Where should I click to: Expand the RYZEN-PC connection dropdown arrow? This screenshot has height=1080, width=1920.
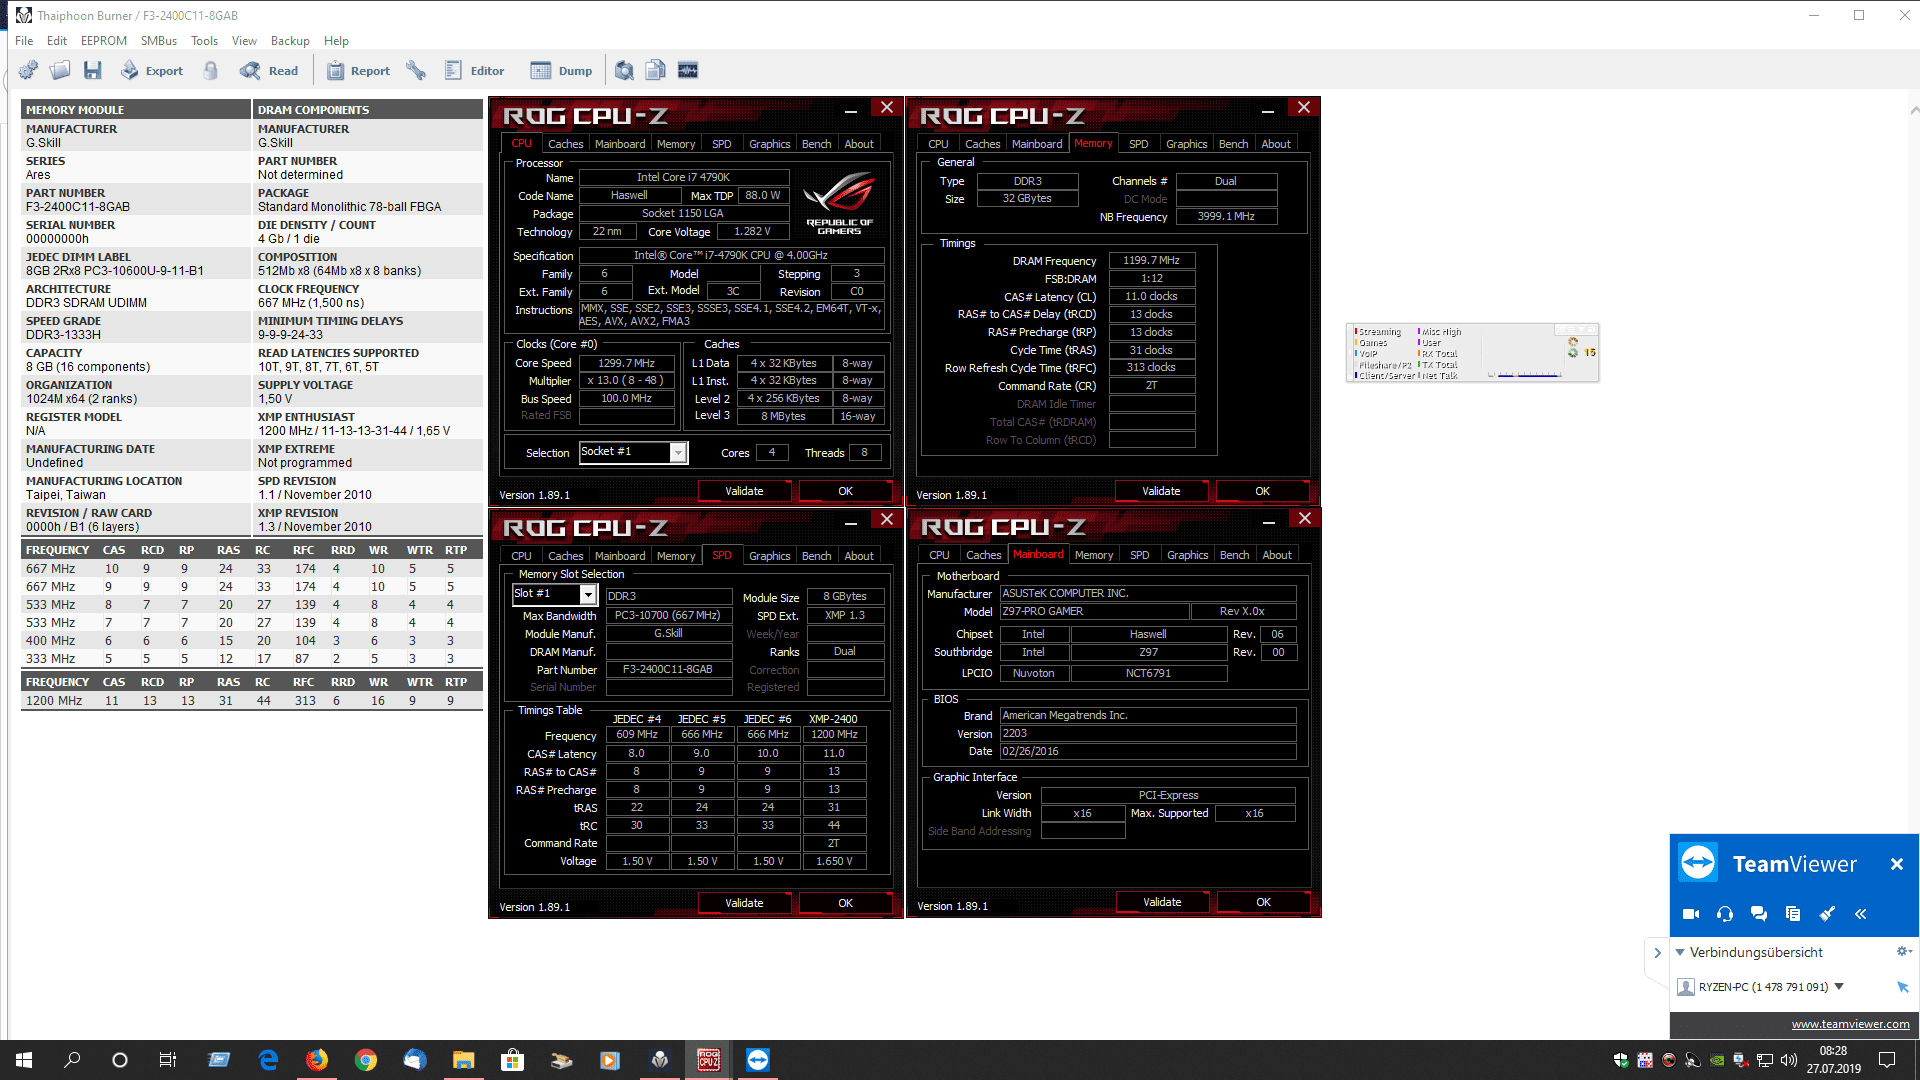[1839, 986]
